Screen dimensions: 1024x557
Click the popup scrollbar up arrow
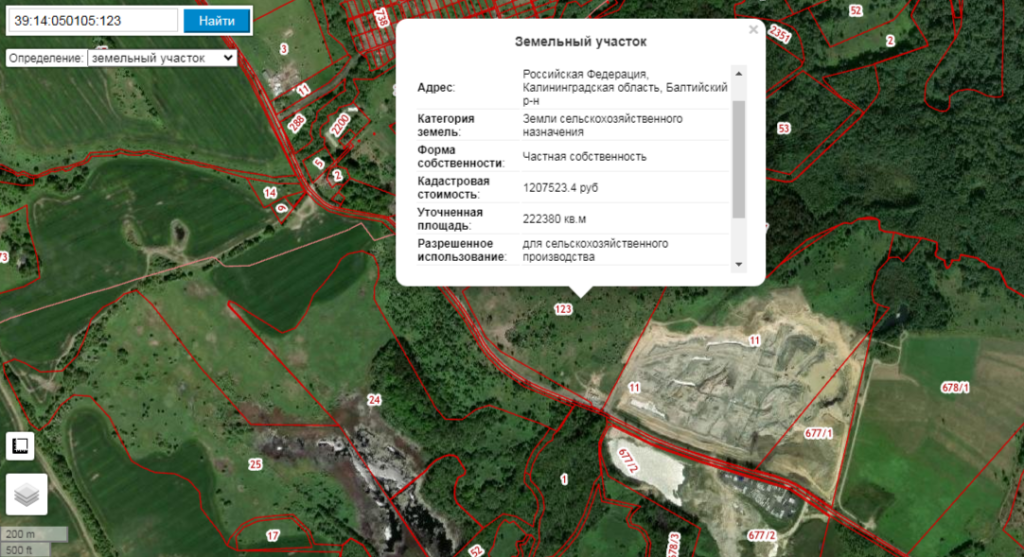pos(739,73)
